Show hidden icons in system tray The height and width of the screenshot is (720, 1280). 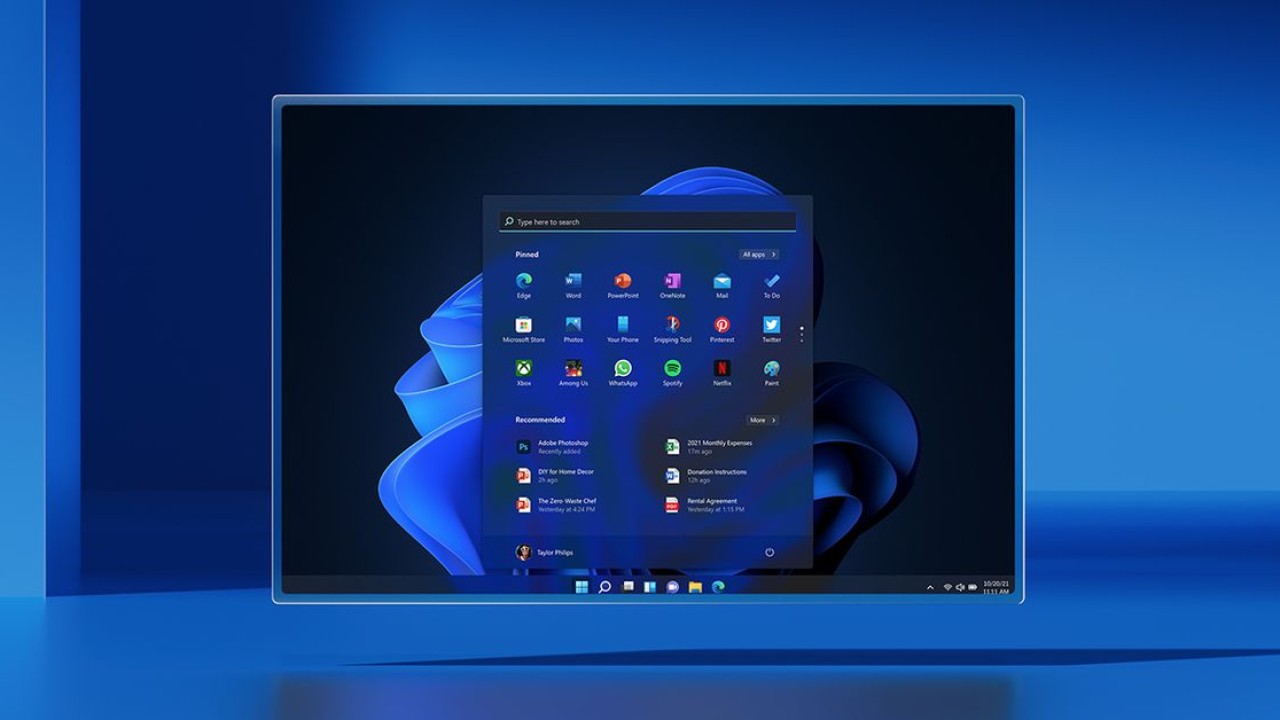coord(930,587)
